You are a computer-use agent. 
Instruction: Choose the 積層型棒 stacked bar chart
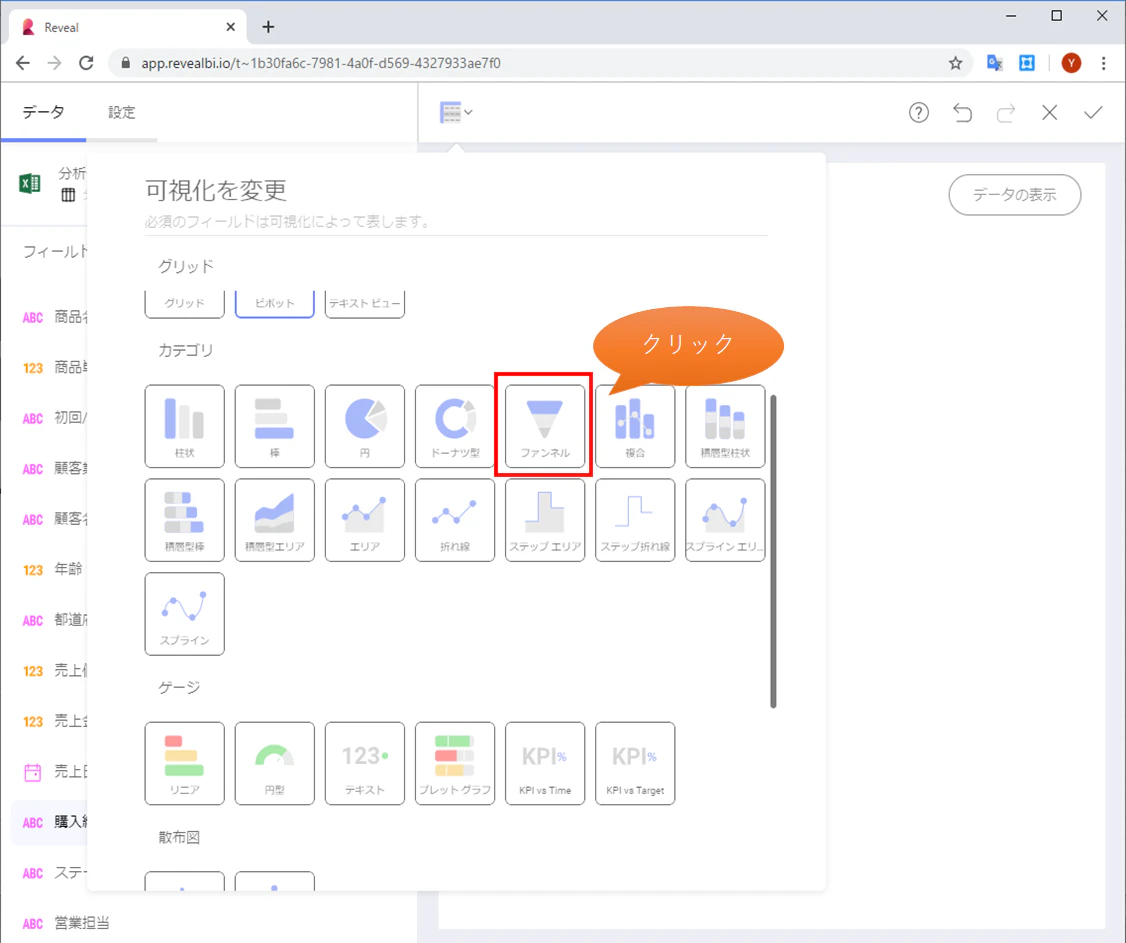point(185,520)
